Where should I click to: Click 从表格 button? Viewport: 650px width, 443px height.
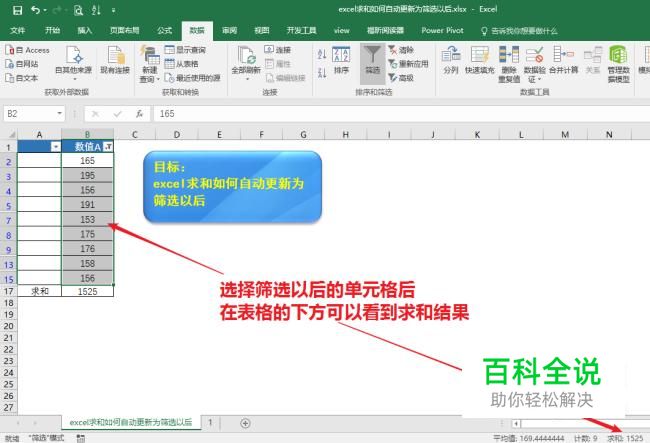(x=181, y=64)
